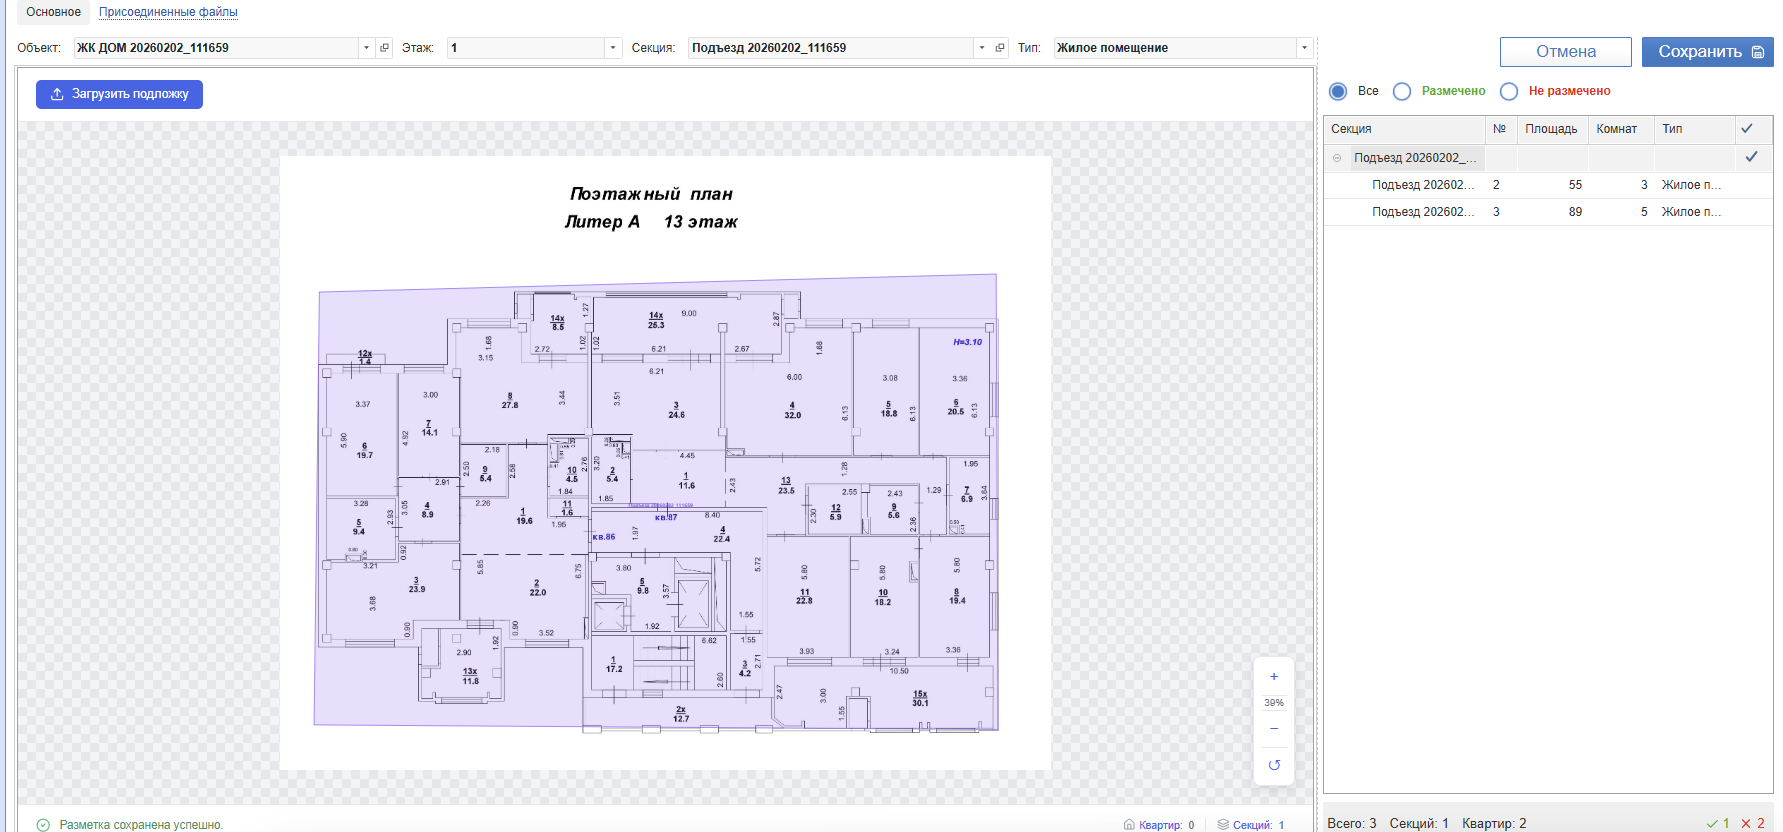Image resolution: width=1783 pixels, height=832 pixels.
Task: Open the Объект record via open icon
Action: (x=384, y=48)
